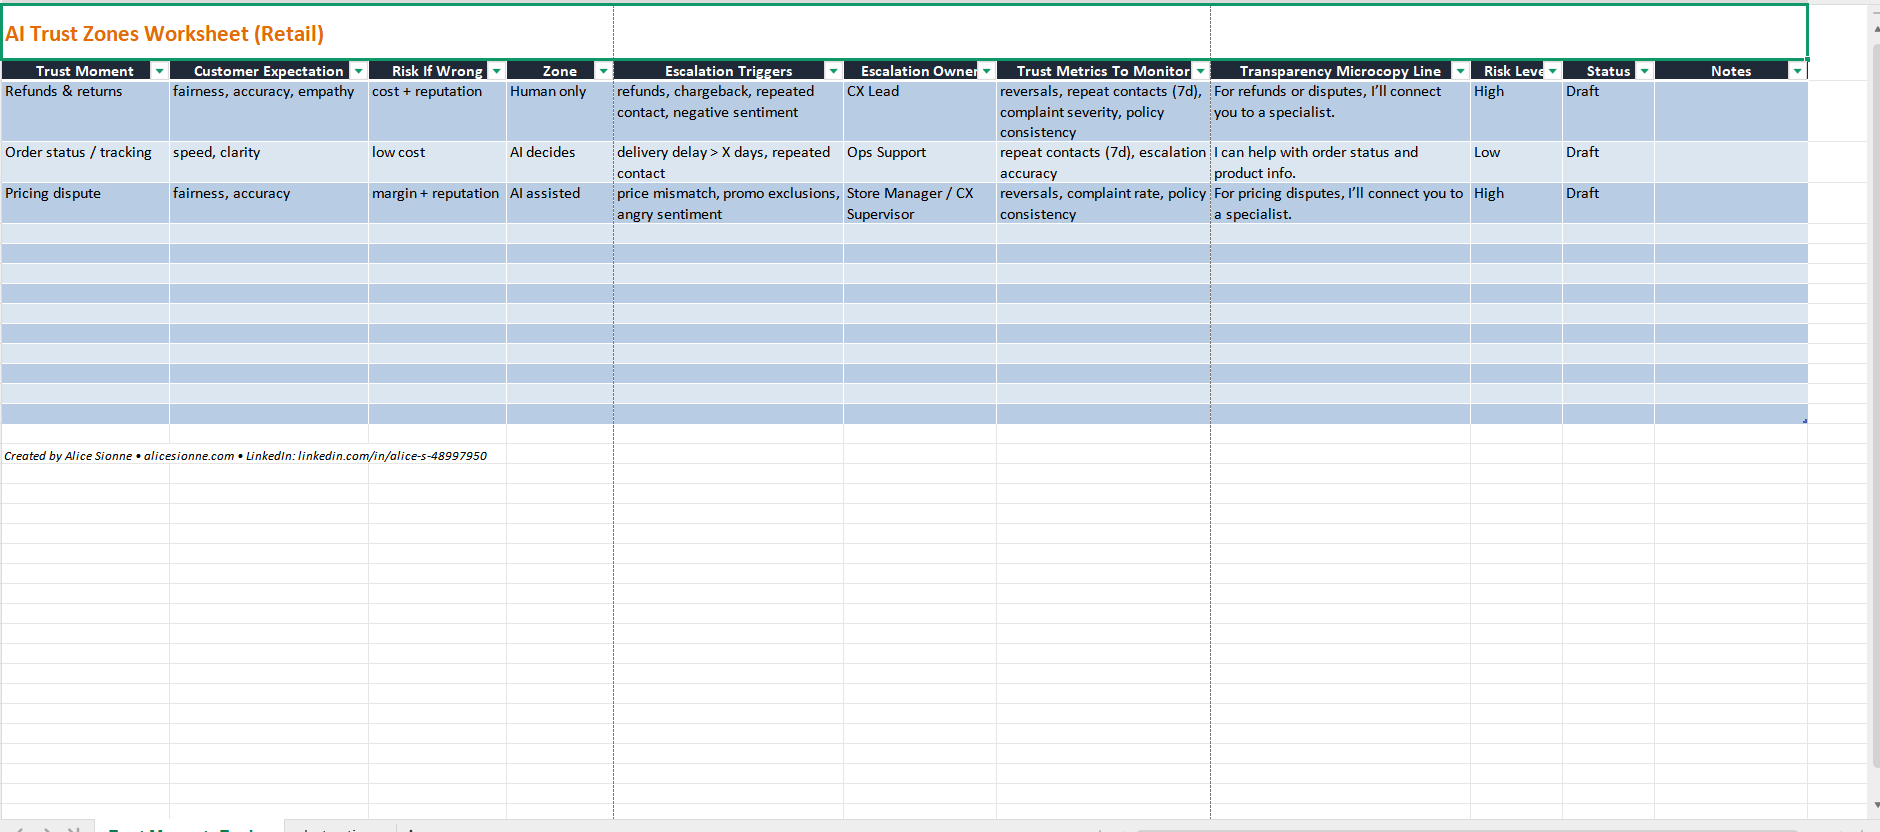Select the 'fairness, accuracy' cell in Pricing row
This screenshot has height=832, width=1880.
(x=269, y=203)
